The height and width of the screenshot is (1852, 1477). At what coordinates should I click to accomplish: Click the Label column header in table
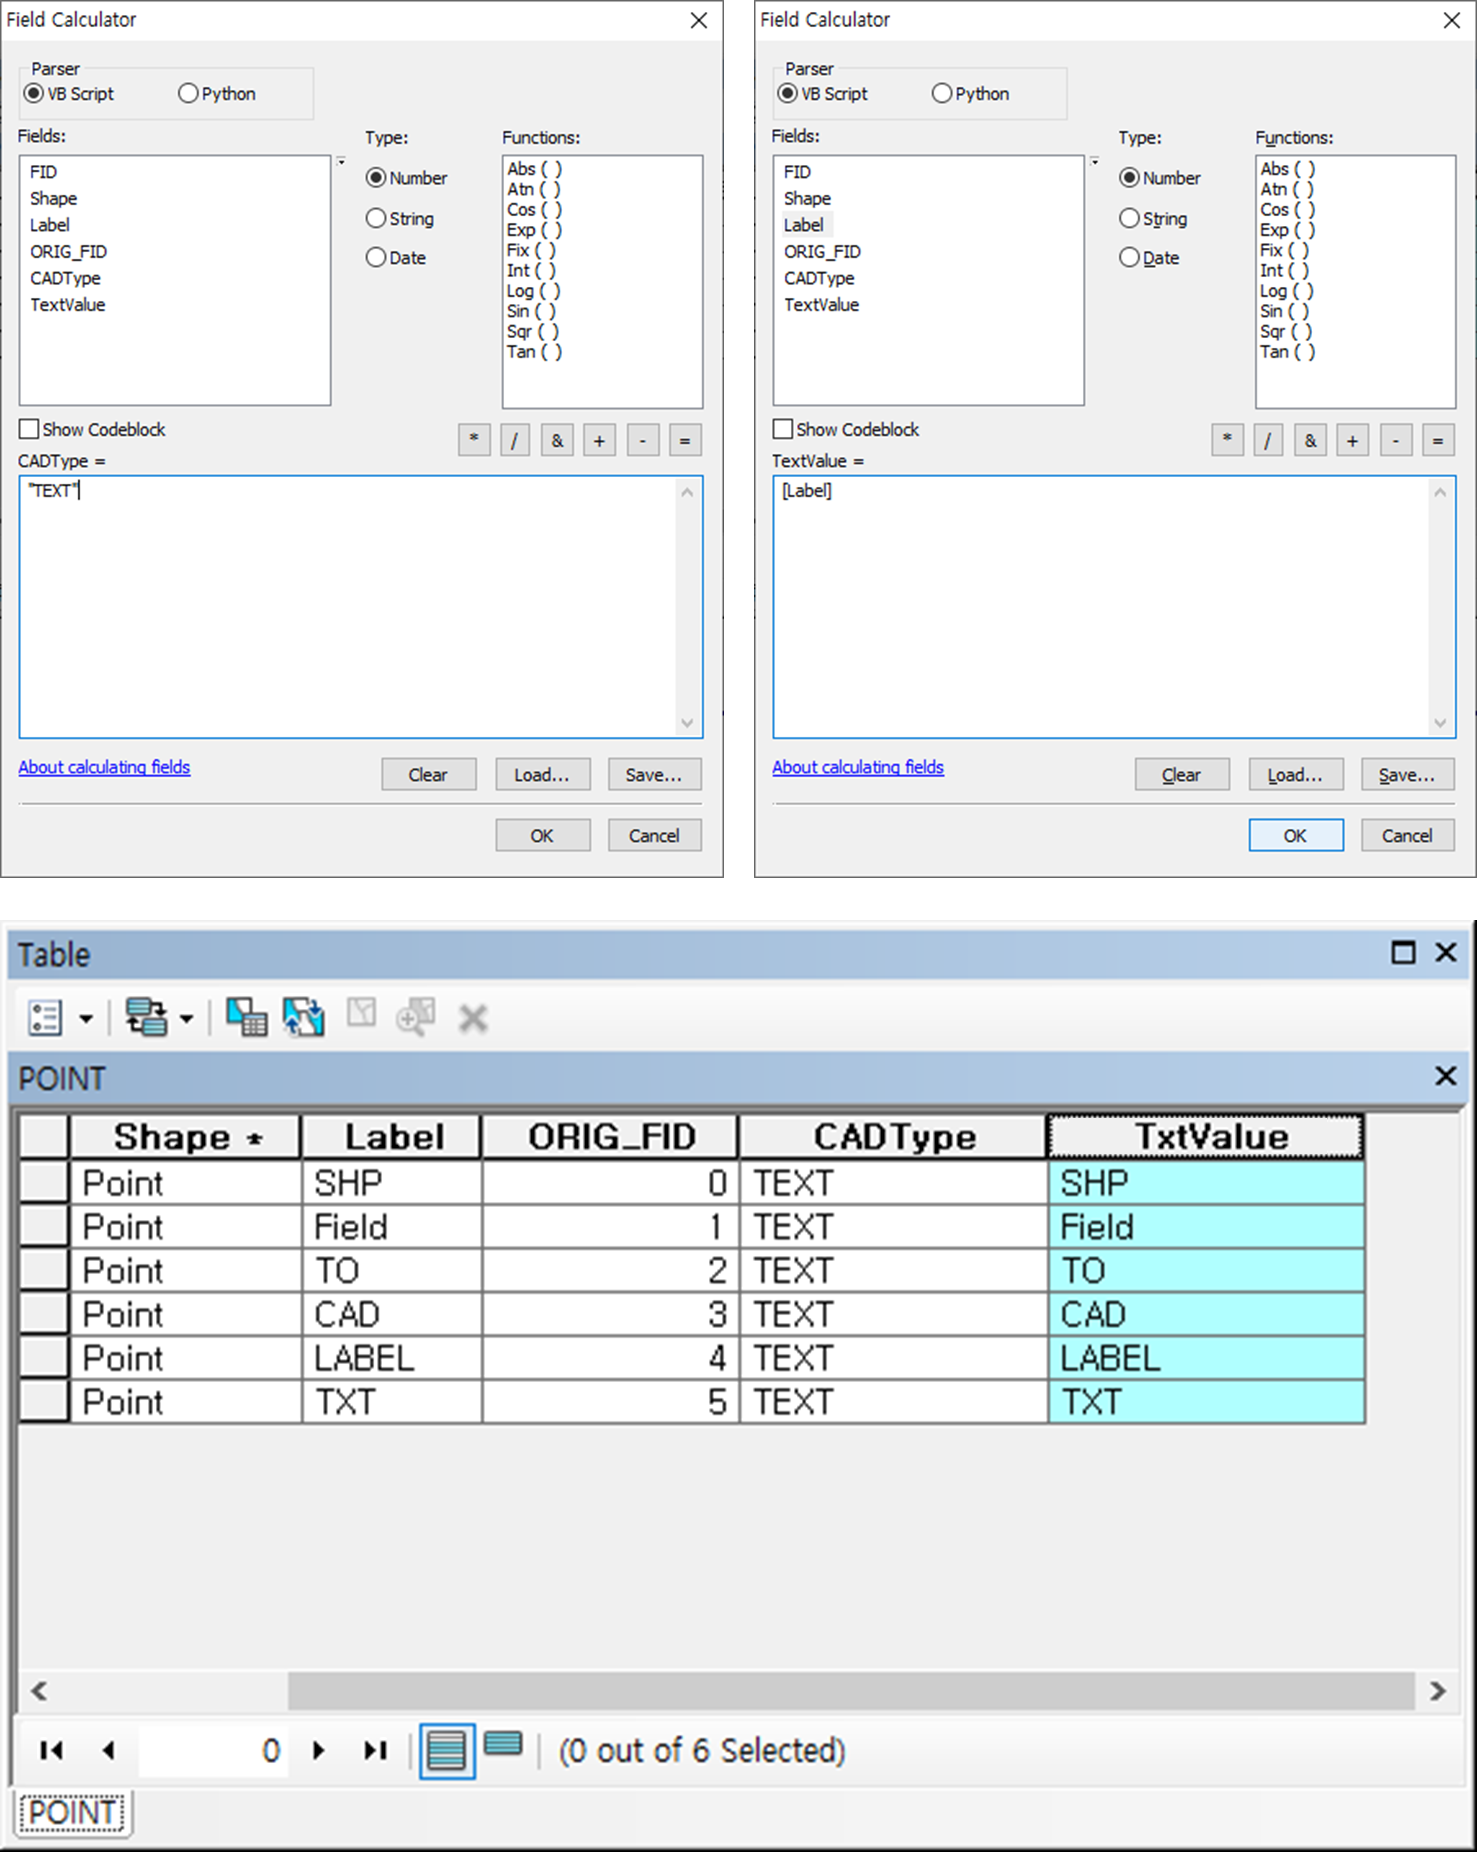tap(392, 1137)
